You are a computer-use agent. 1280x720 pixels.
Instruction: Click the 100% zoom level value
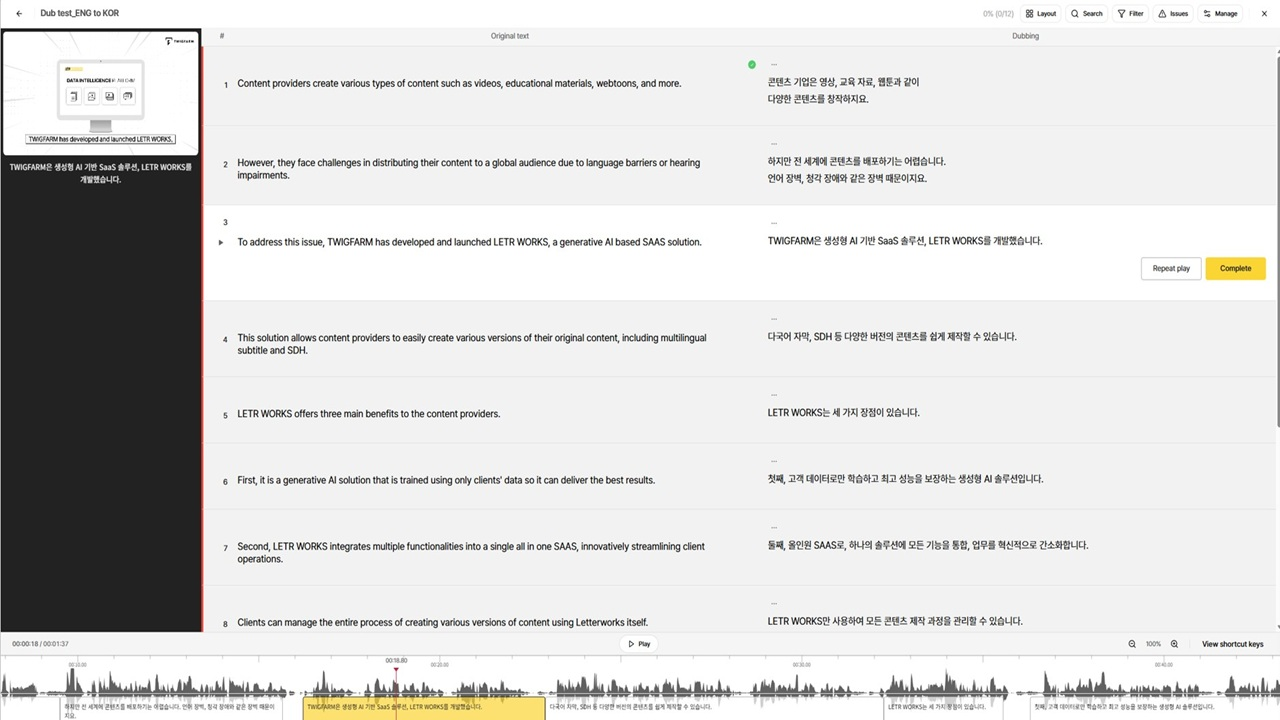pos(1153,644)
